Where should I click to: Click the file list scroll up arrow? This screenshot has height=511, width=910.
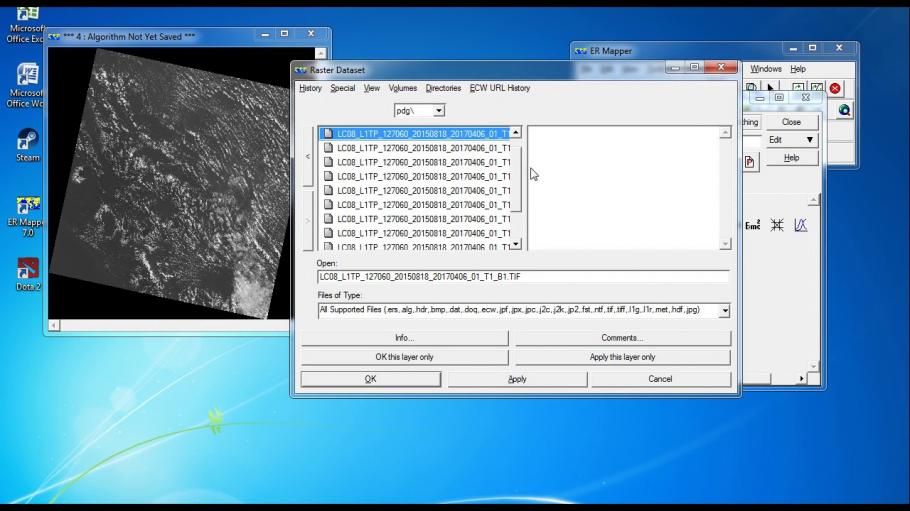click(x=515, y=132)
